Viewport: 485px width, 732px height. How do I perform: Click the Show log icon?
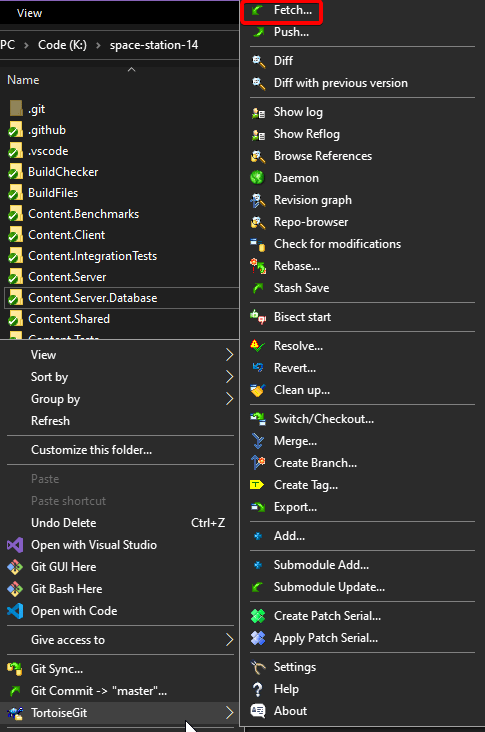tap(258, 113)
